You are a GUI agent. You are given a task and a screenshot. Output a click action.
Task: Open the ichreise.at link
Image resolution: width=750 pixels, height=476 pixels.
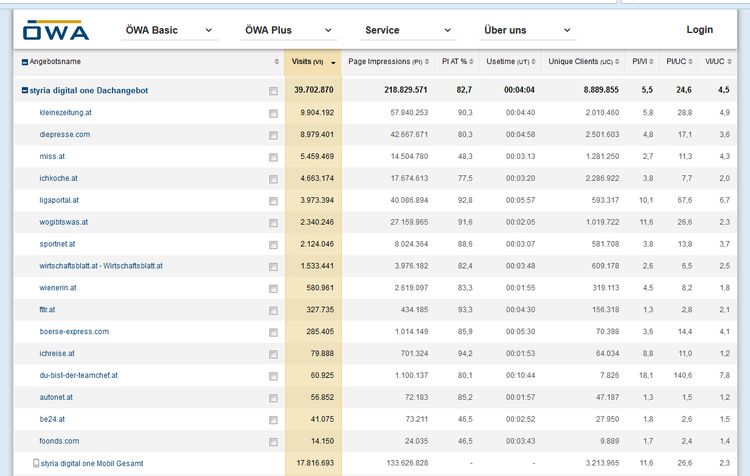pyautogui.click(x=57, y=353)
